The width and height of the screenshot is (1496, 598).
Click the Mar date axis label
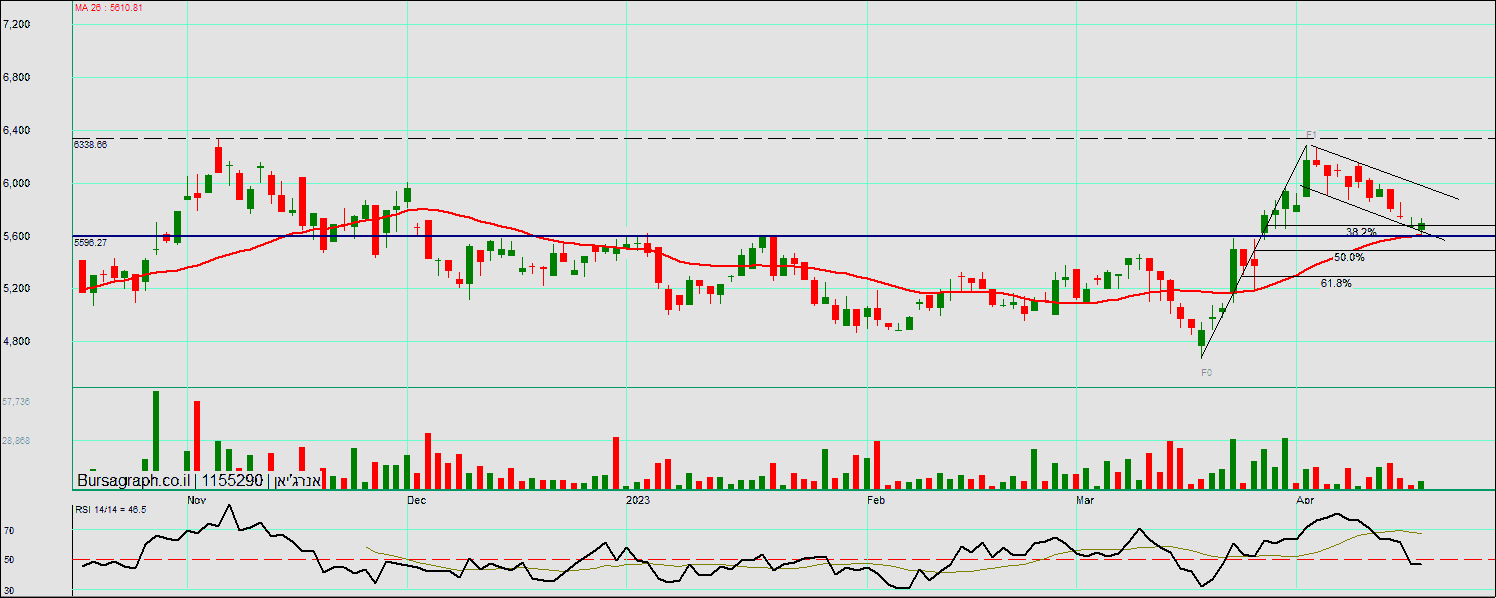(x=1085, y=498)
